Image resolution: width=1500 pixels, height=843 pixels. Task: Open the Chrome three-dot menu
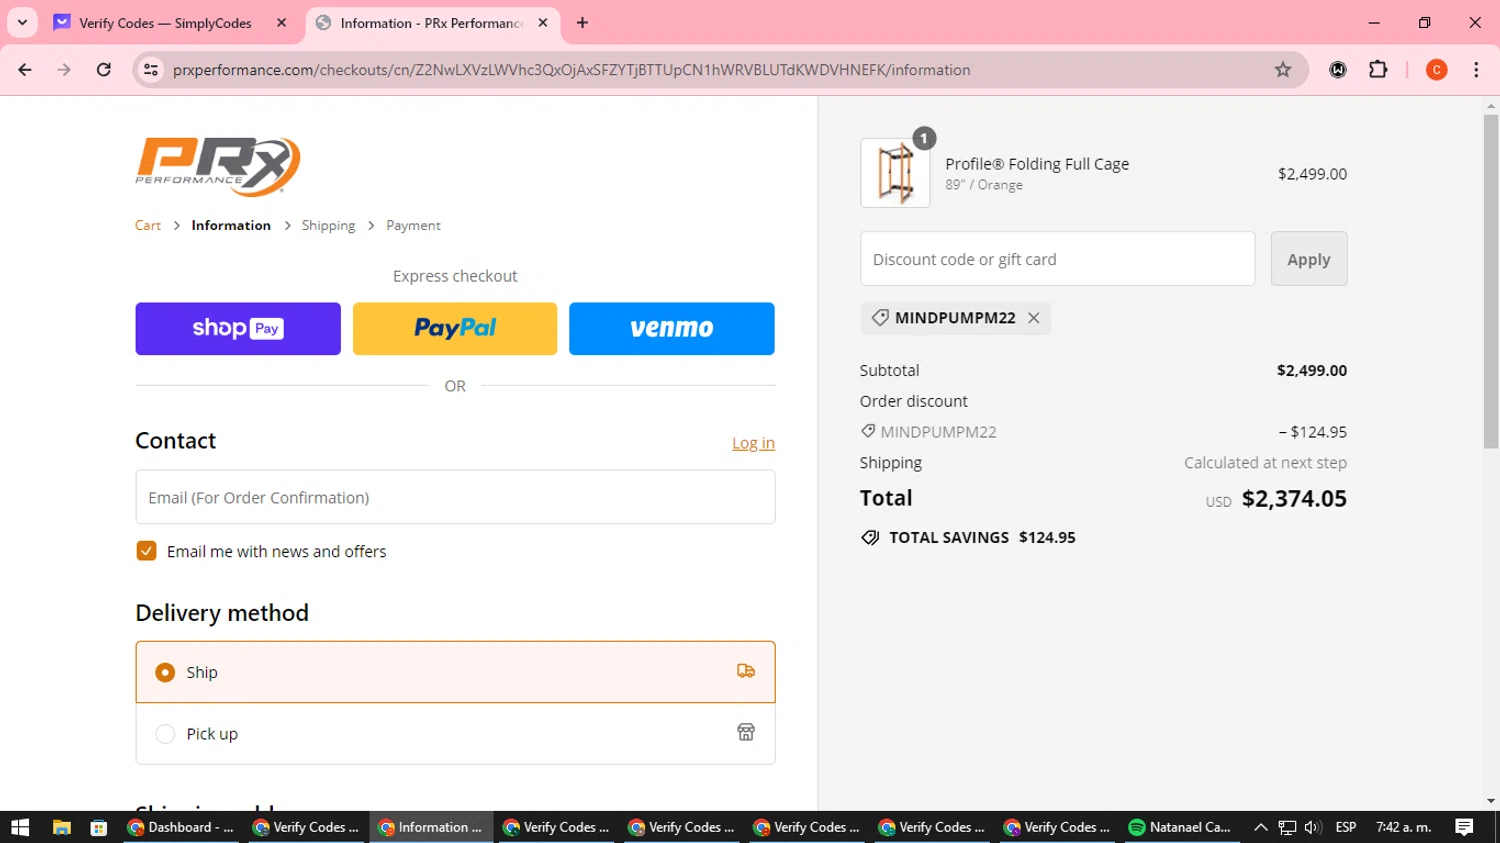click(x=1476, y=70)
